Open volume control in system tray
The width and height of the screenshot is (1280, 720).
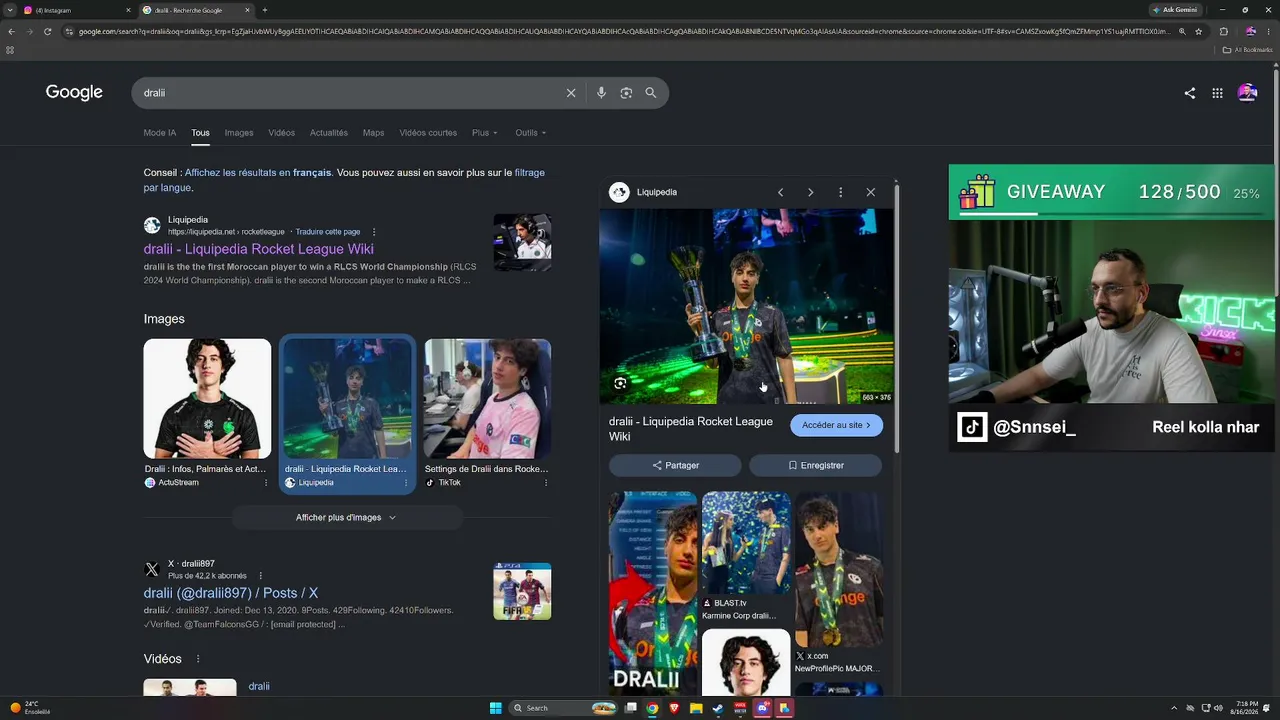tap(1219, 708)
